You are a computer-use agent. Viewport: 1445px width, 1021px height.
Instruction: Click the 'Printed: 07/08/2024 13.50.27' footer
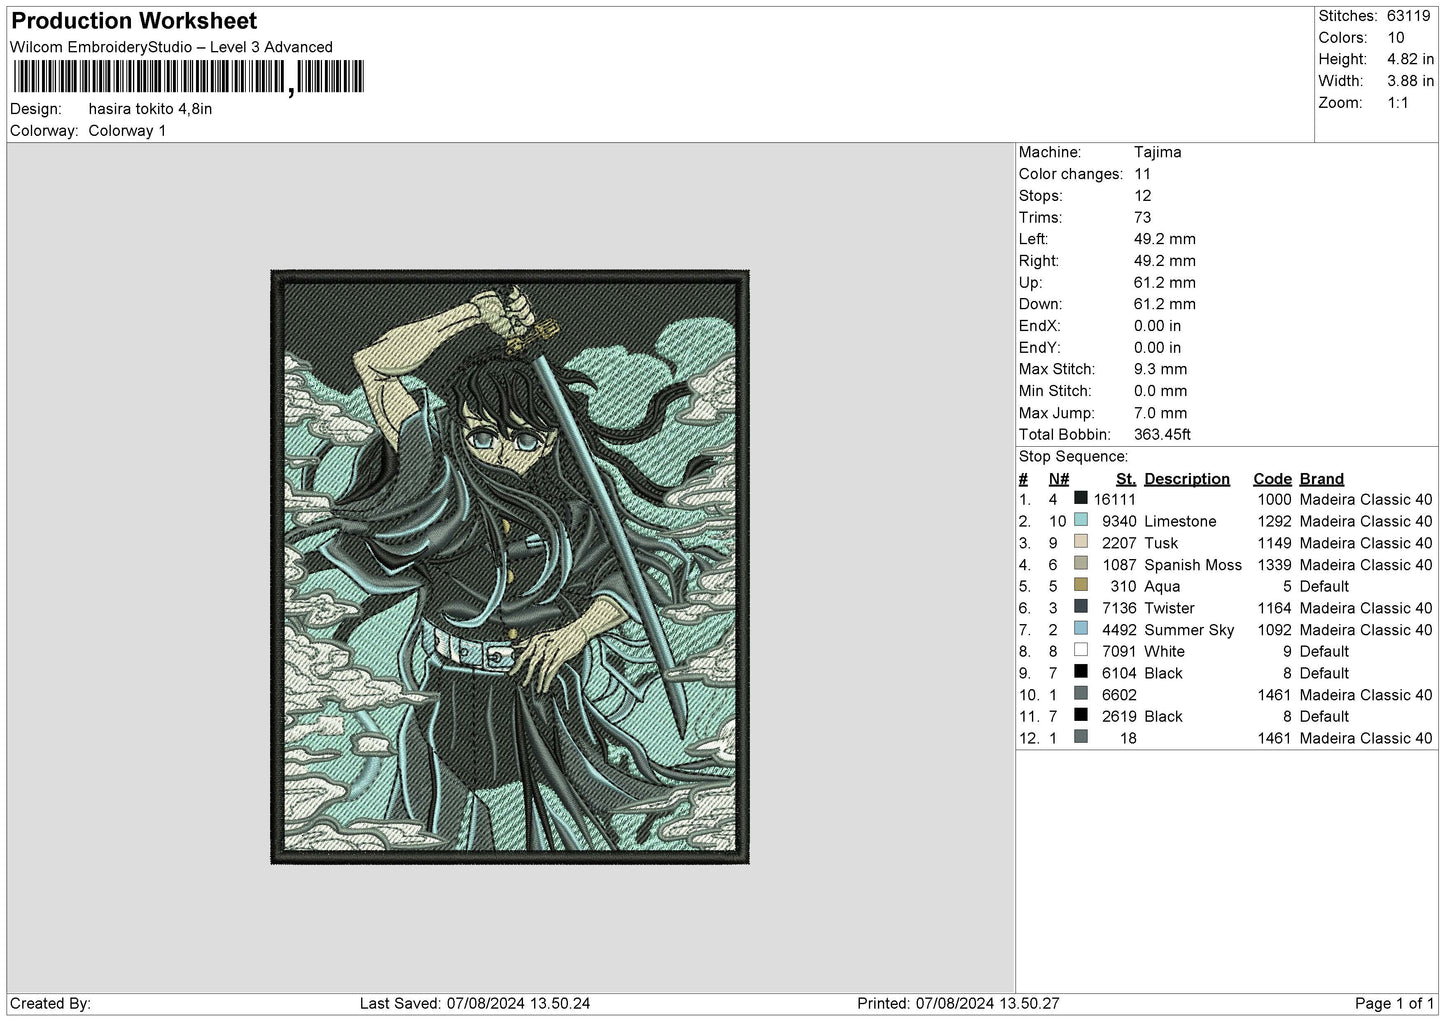(958, 1004)
